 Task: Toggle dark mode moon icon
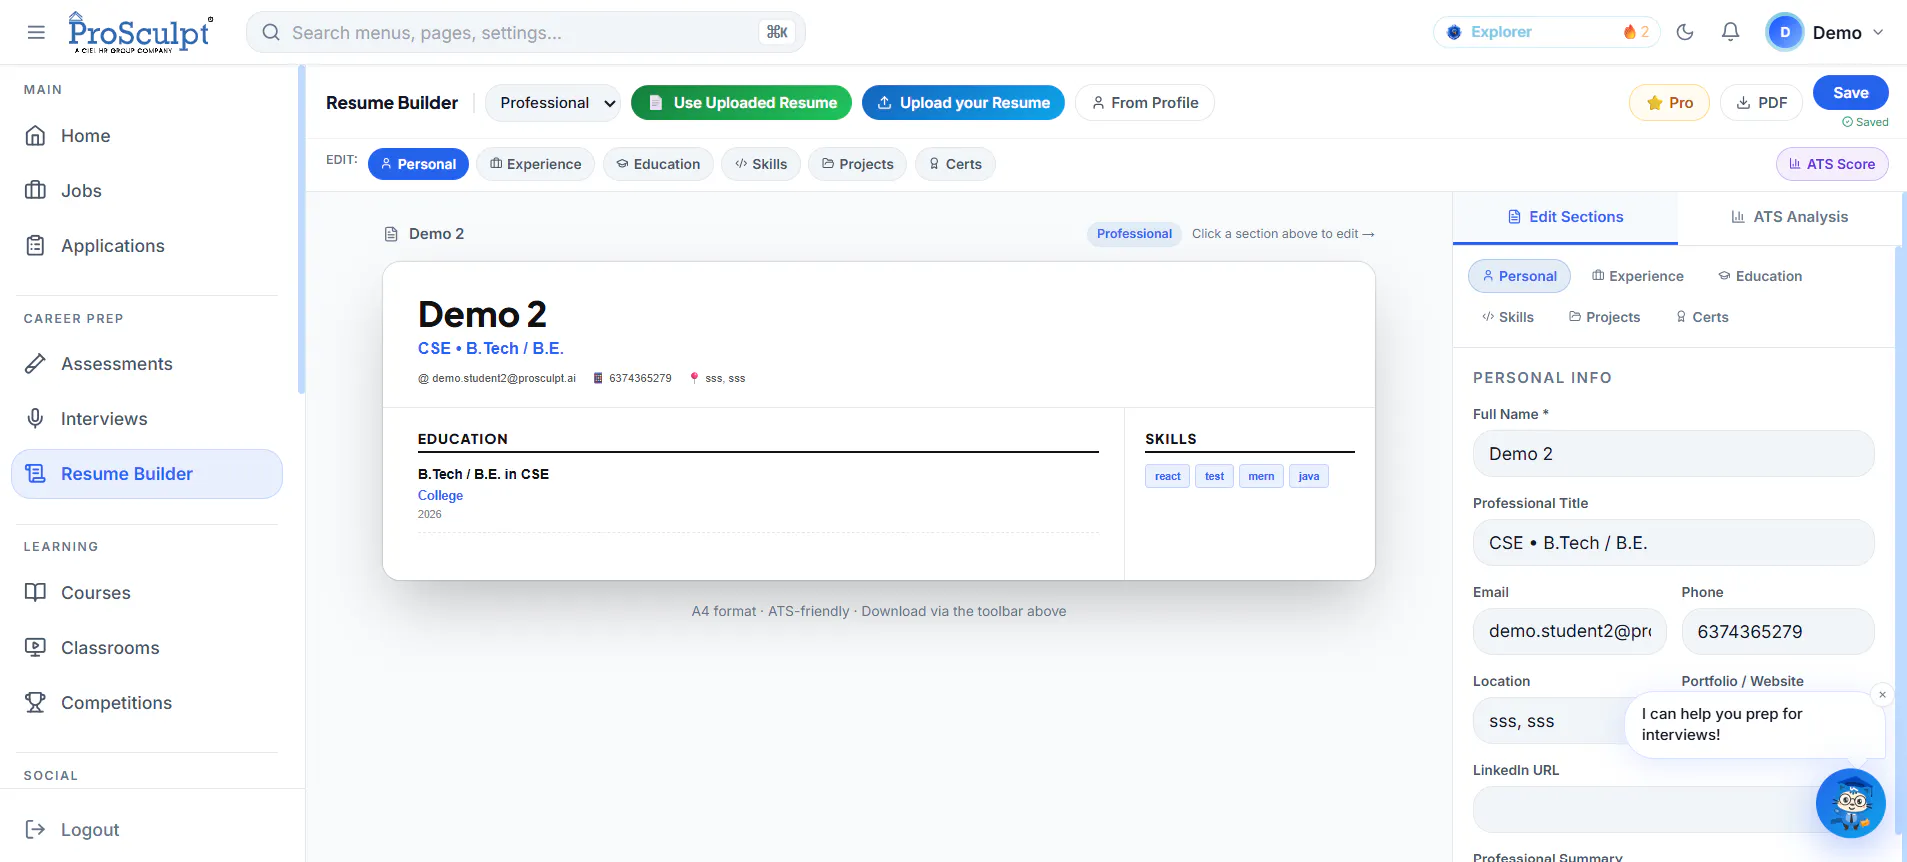click(1685, 32)
